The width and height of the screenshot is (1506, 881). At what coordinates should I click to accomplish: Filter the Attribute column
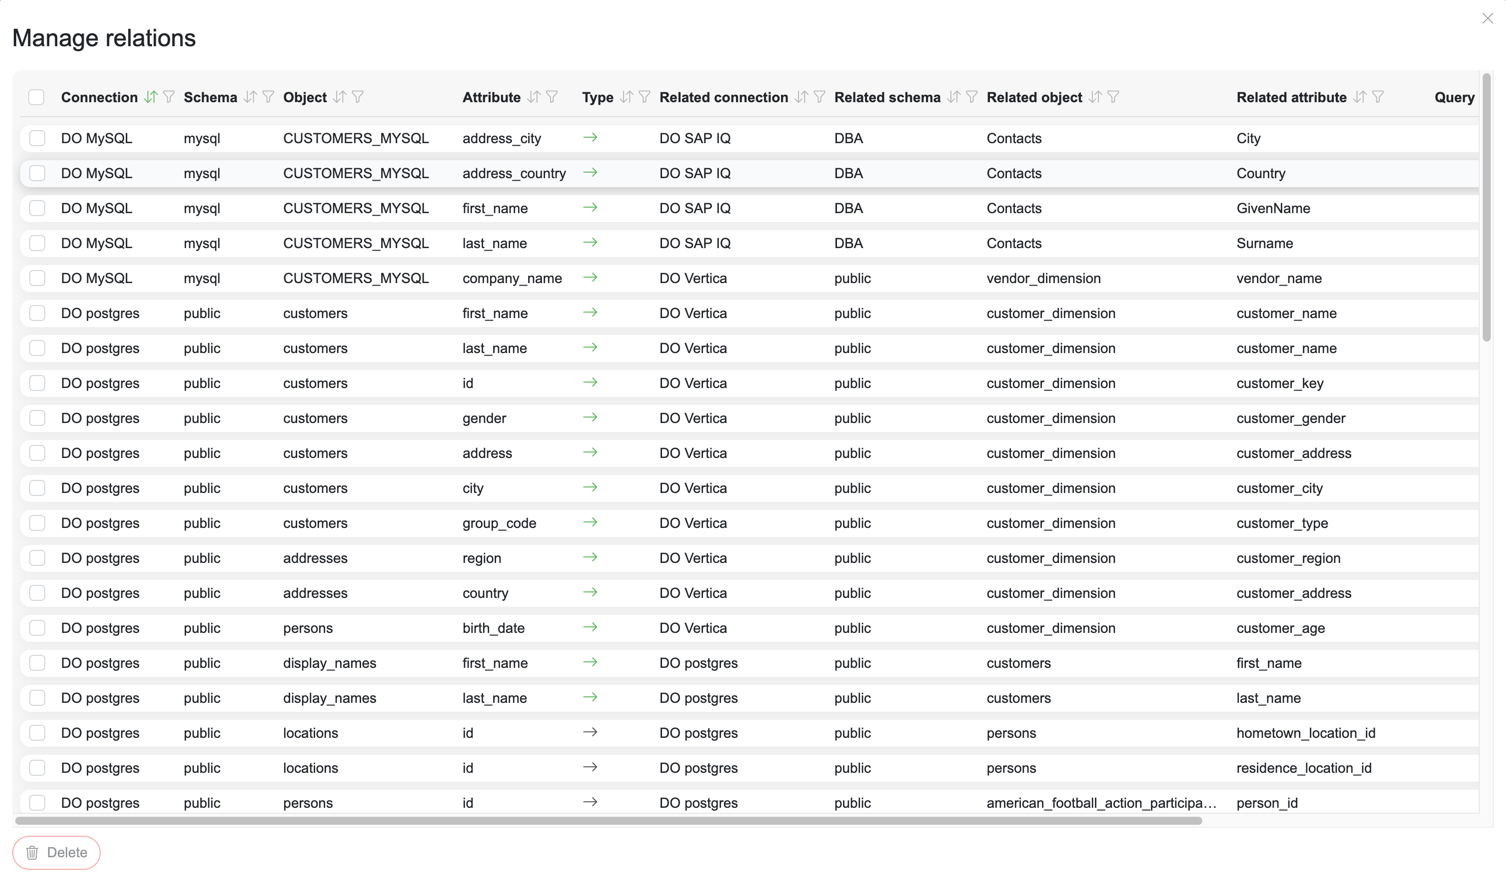coord(552,97)
